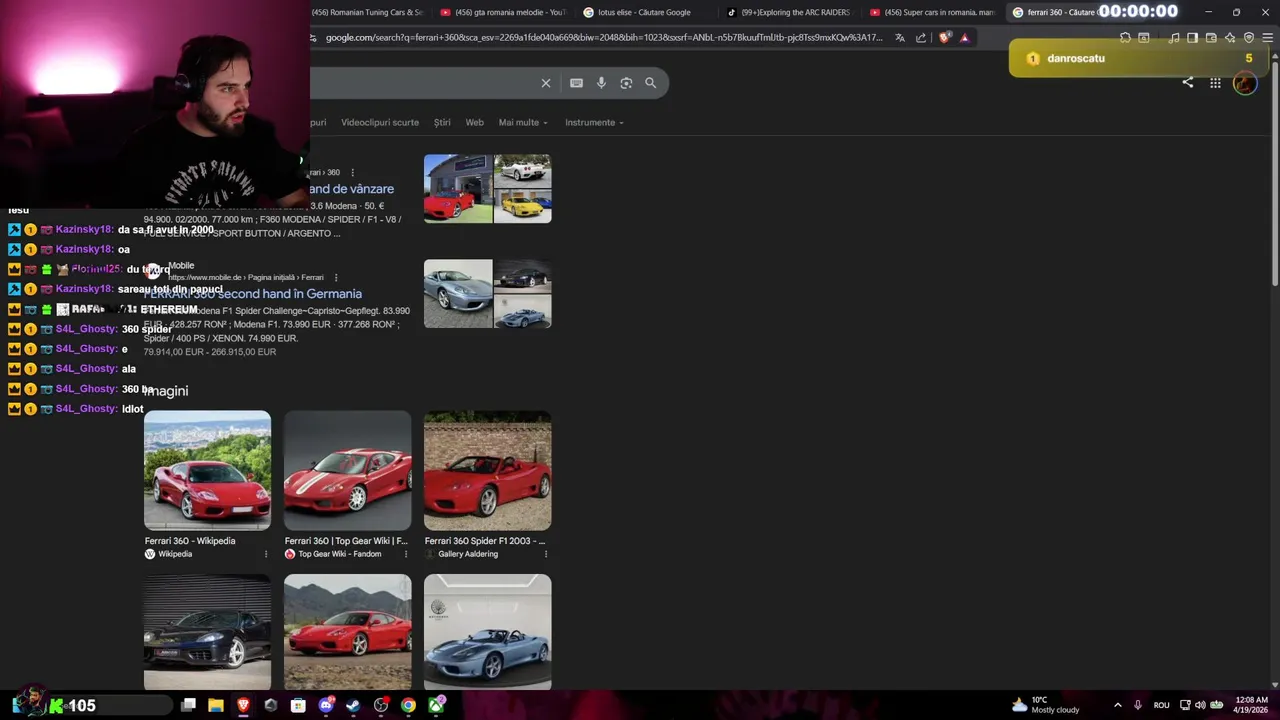Open File Explorer from taskbar
Viewport: 1280px width, 720px height.
tap(216, 705)
